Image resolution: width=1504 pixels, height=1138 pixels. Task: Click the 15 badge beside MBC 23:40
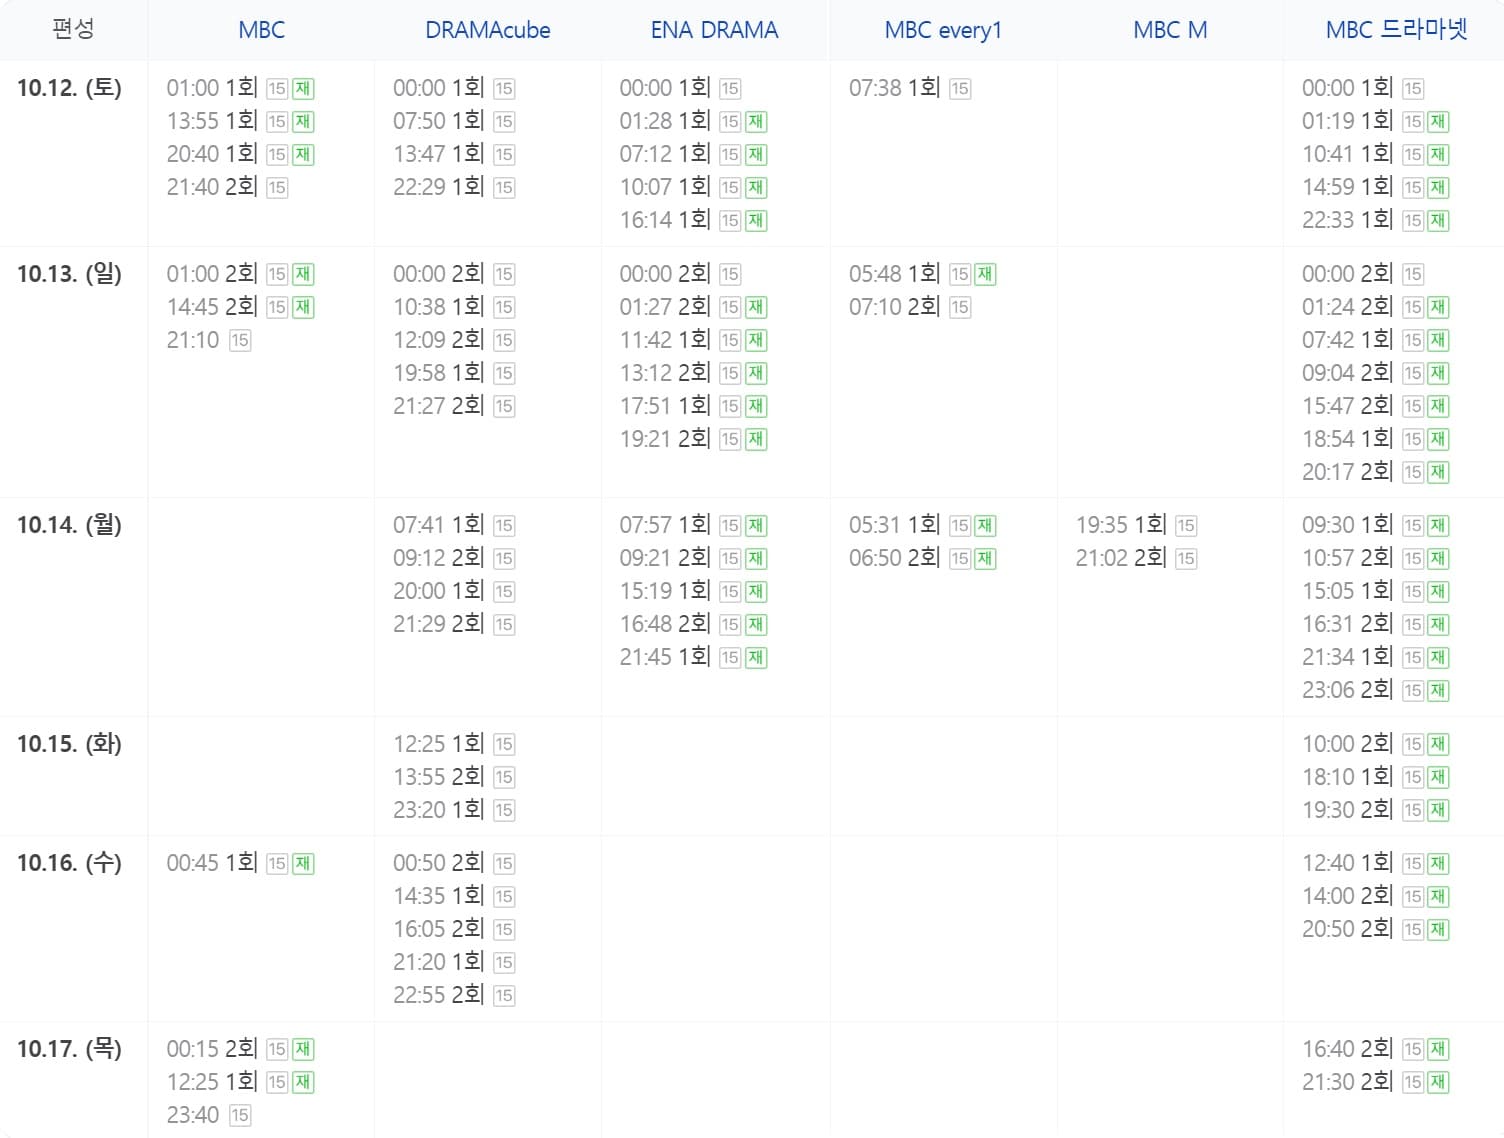[x=240, y=1115]
